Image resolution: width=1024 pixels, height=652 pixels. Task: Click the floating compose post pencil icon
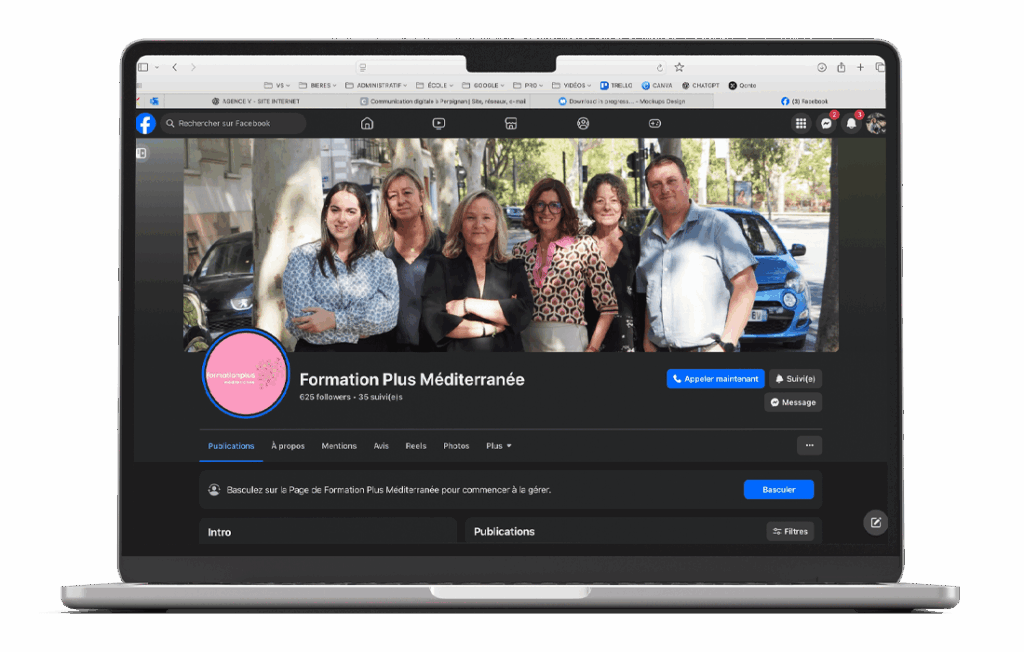875,523
